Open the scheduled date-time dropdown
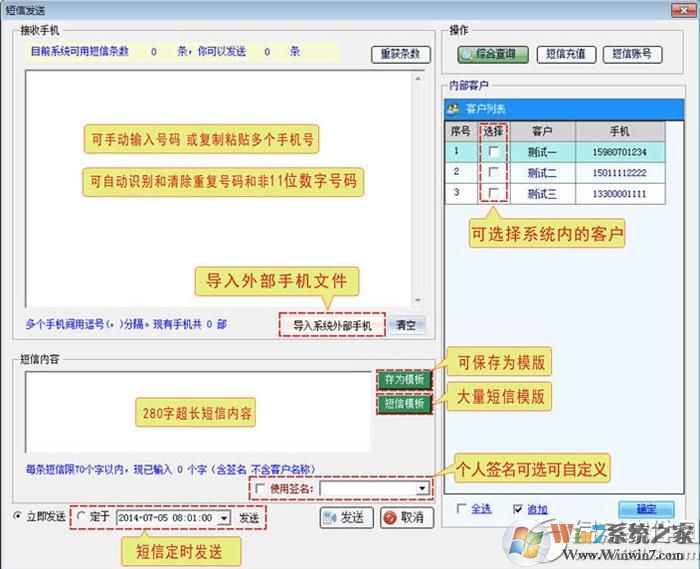This screenshot has height=569, width=700. (x=224, y=518)
